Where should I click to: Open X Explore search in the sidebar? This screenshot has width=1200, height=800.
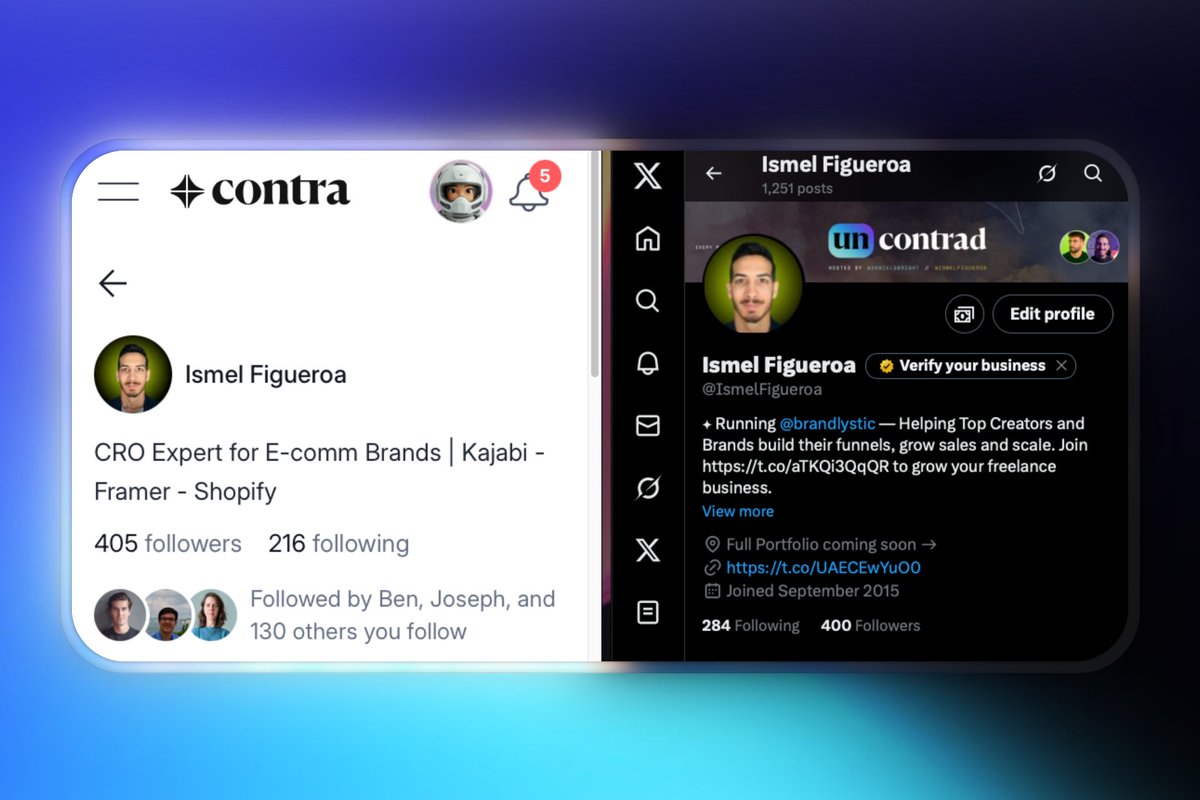(648, 301)
